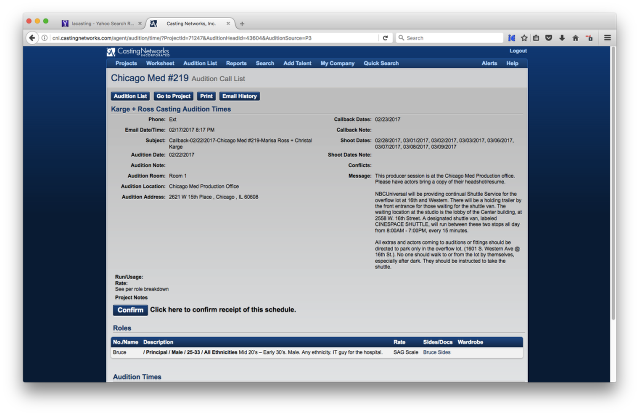Screen dimensions: 640x416
Task: Click the red badge extension icon
Action: [x=589, y=38]
